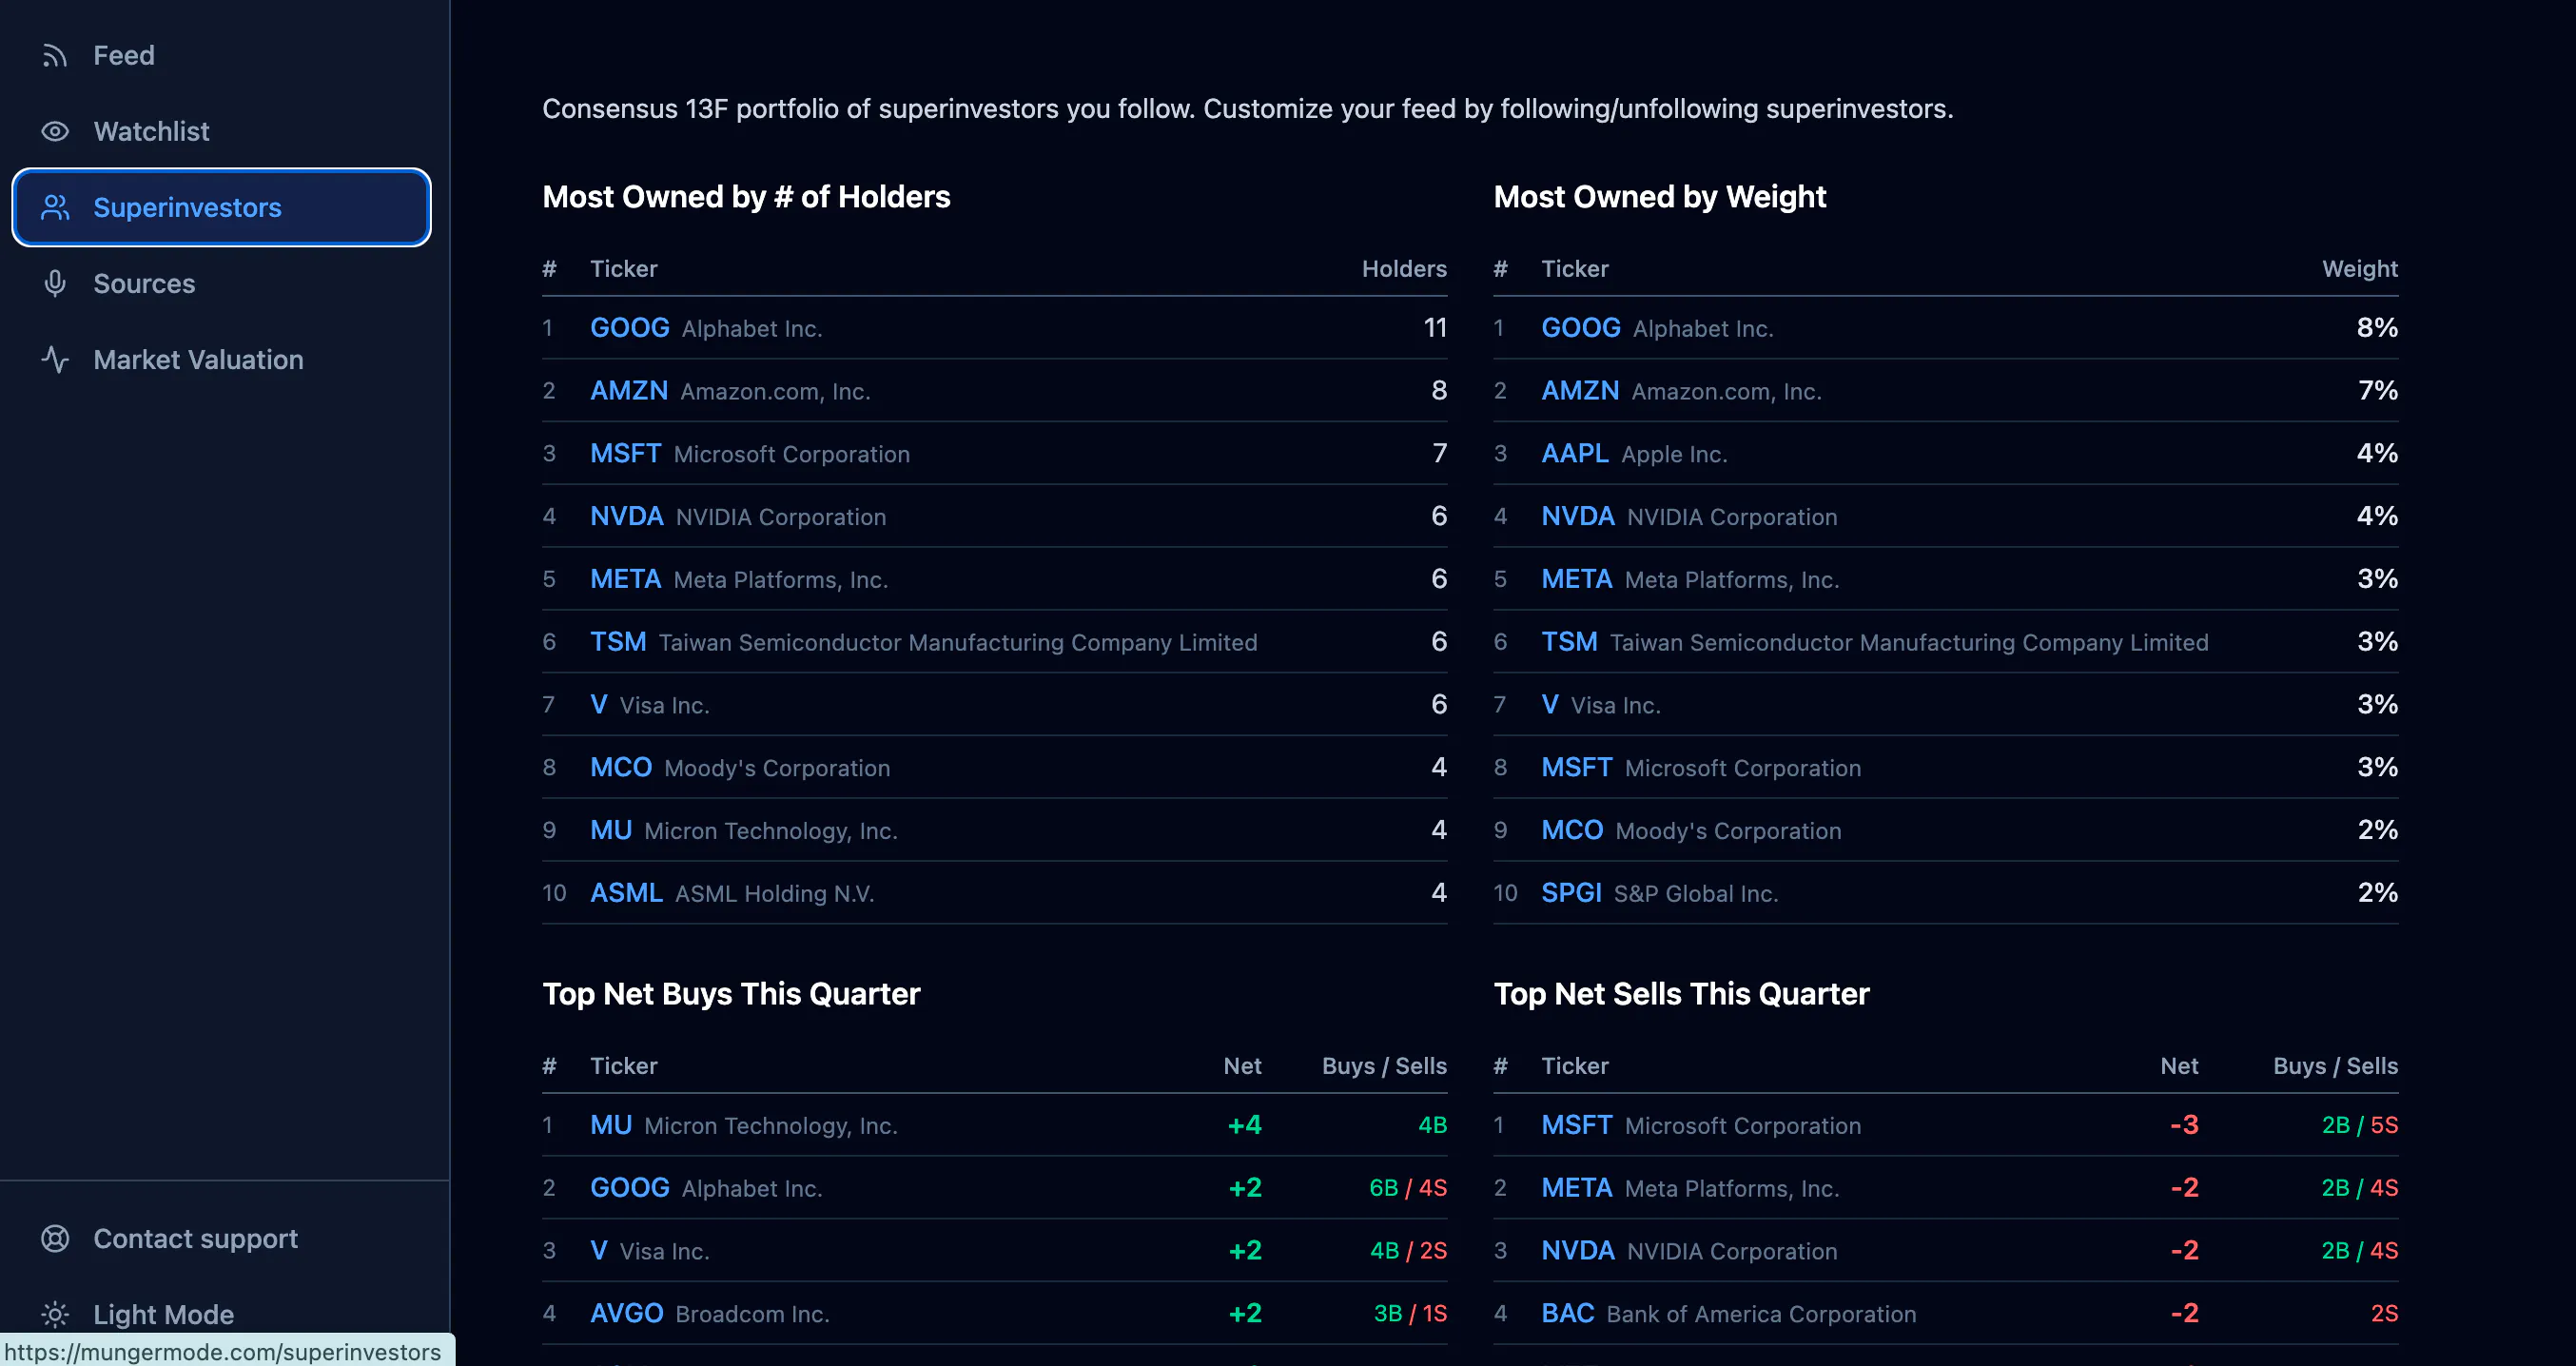Open META in Most Owned by Holders
Screen dimensions: 2576x1366
pos(625,579)
